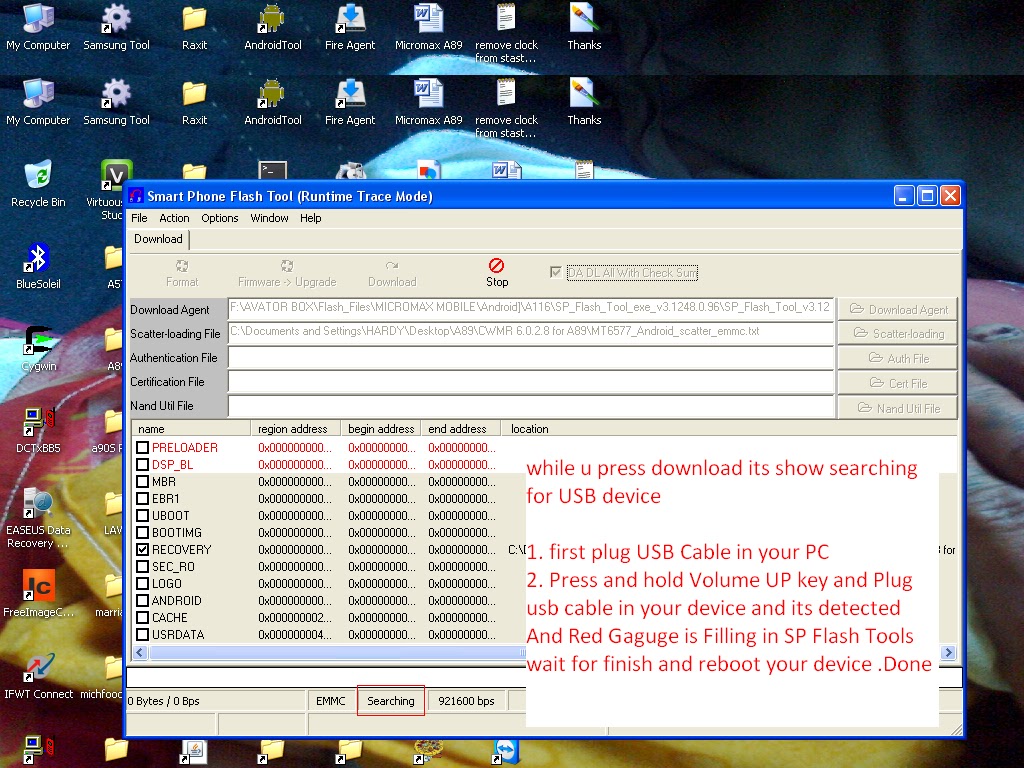The height and width of the screenshot is (768, 1024).
Task: Open the Window menu
Action: point(269,218)
